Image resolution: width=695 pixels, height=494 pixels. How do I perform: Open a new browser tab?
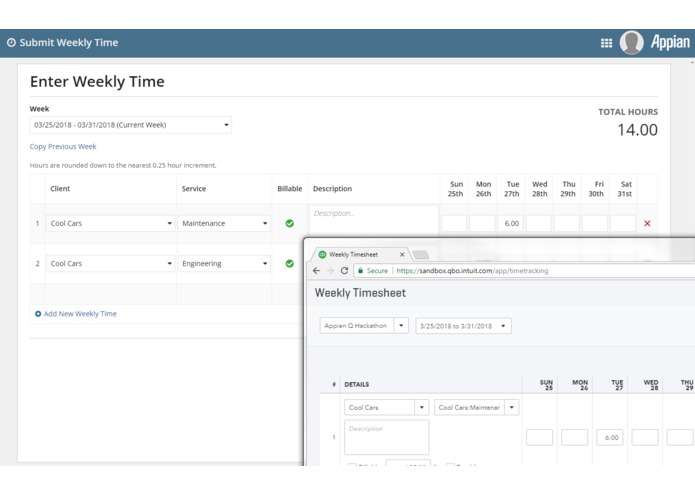point(420,255)
